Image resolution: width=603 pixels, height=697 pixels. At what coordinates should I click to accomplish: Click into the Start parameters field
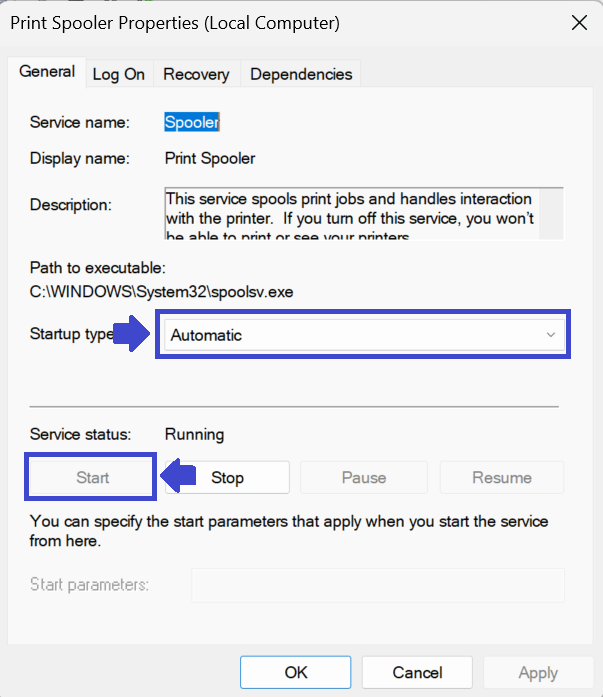377,585
